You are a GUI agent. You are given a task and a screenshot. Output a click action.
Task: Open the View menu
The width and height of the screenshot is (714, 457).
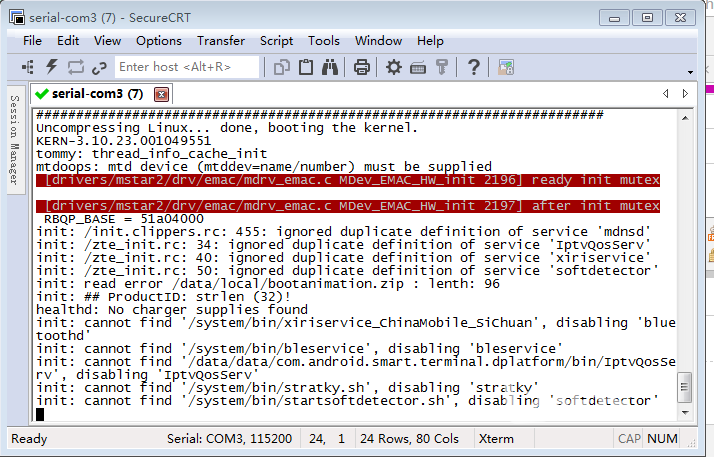click(107, 41)
